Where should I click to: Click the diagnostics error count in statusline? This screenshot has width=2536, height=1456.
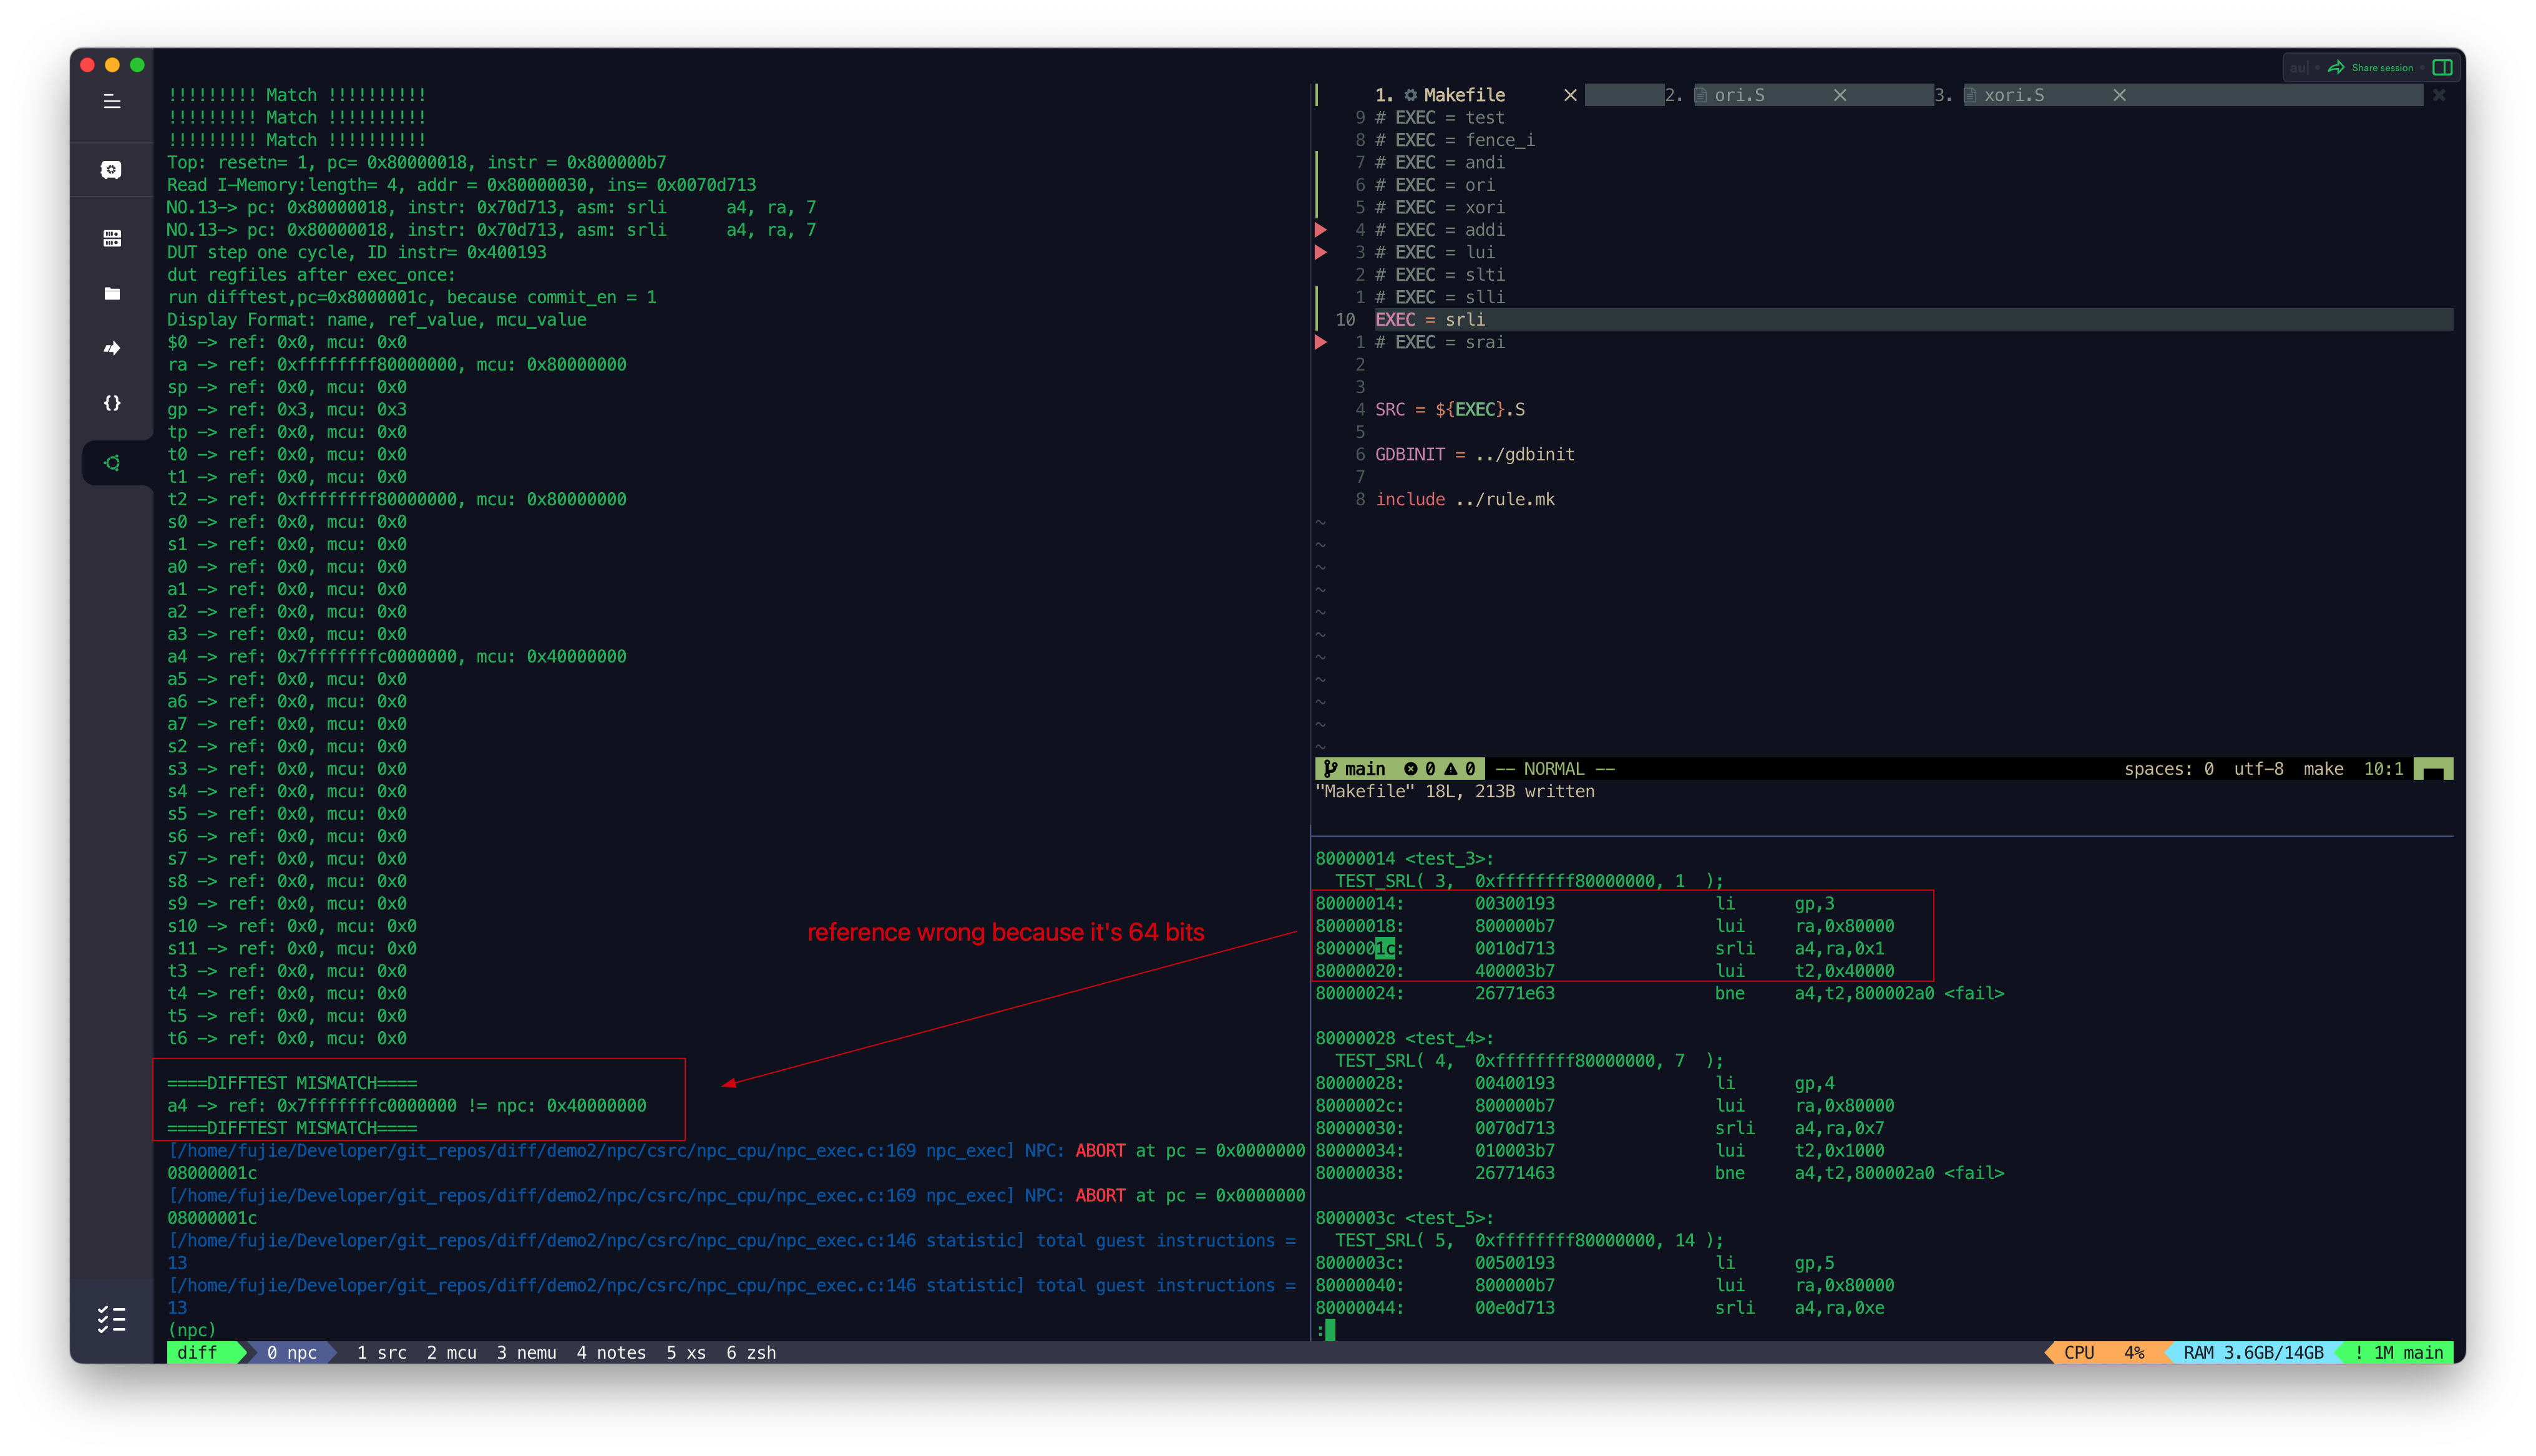pyautogui.click(x=1420, y=769)
